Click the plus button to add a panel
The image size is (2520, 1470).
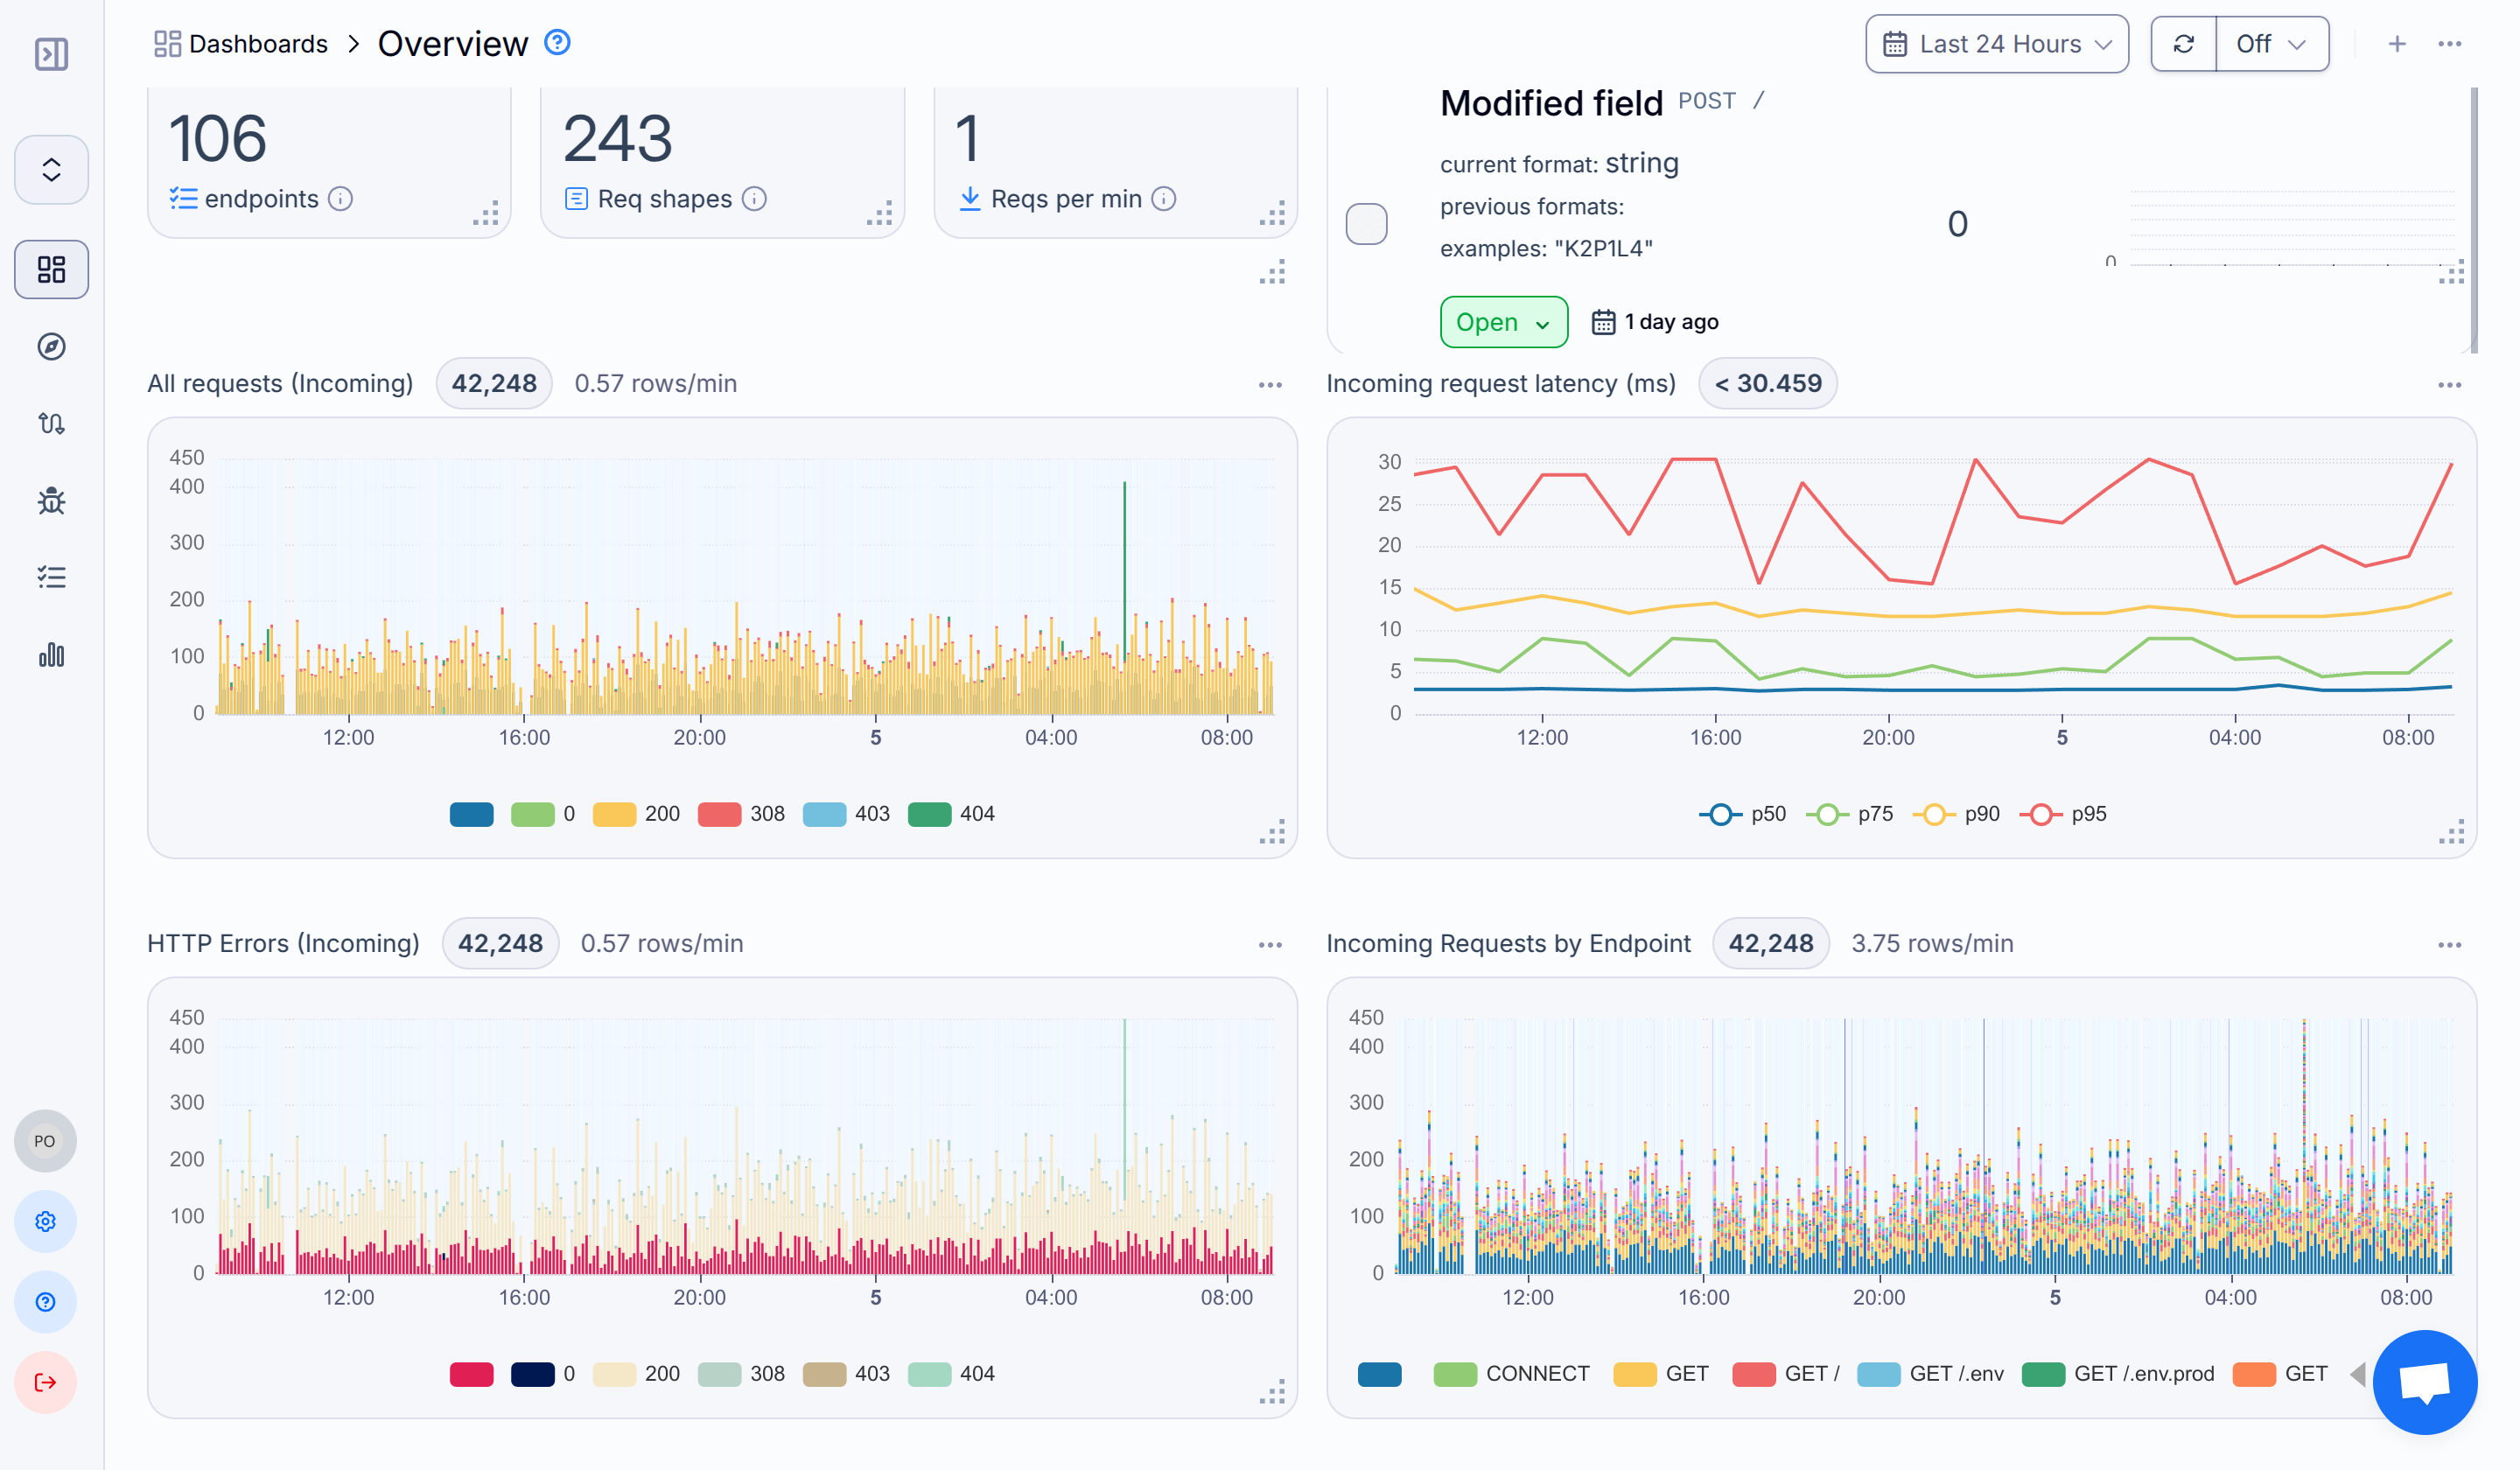tap(2397, 43)
